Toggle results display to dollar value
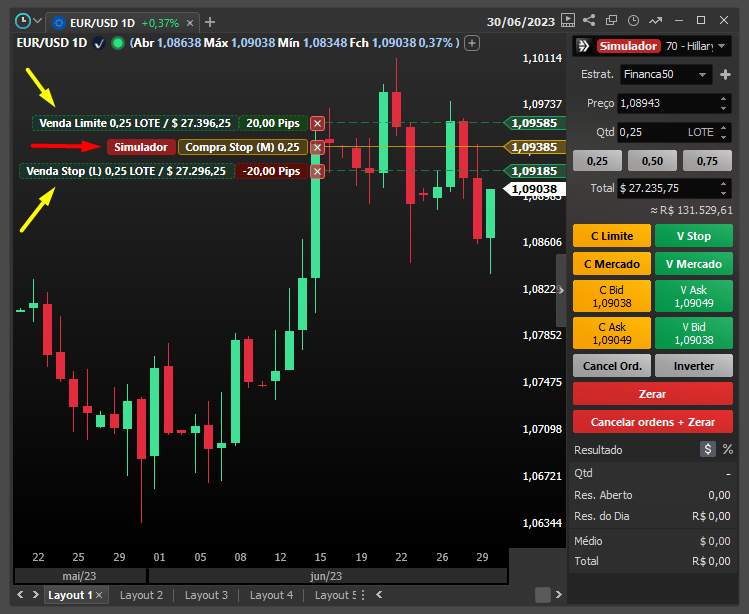Image resolution: width=749 pixels, height=614 pixels. tap(708, 450)
